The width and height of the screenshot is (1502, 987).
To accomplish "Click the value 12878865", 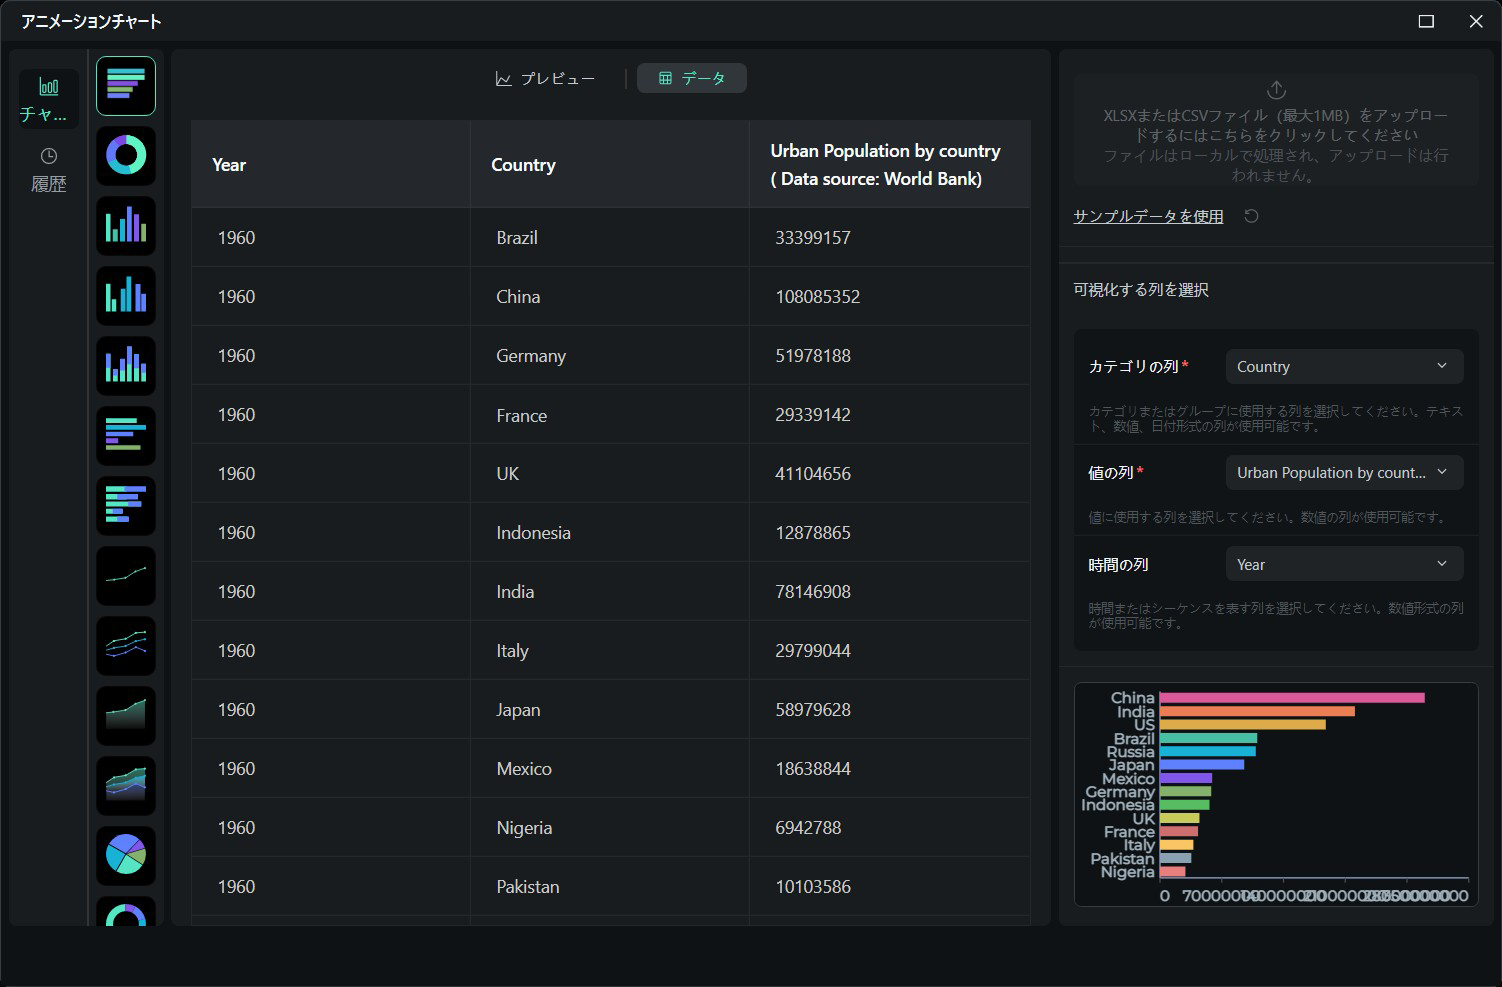I will (813, 533).
